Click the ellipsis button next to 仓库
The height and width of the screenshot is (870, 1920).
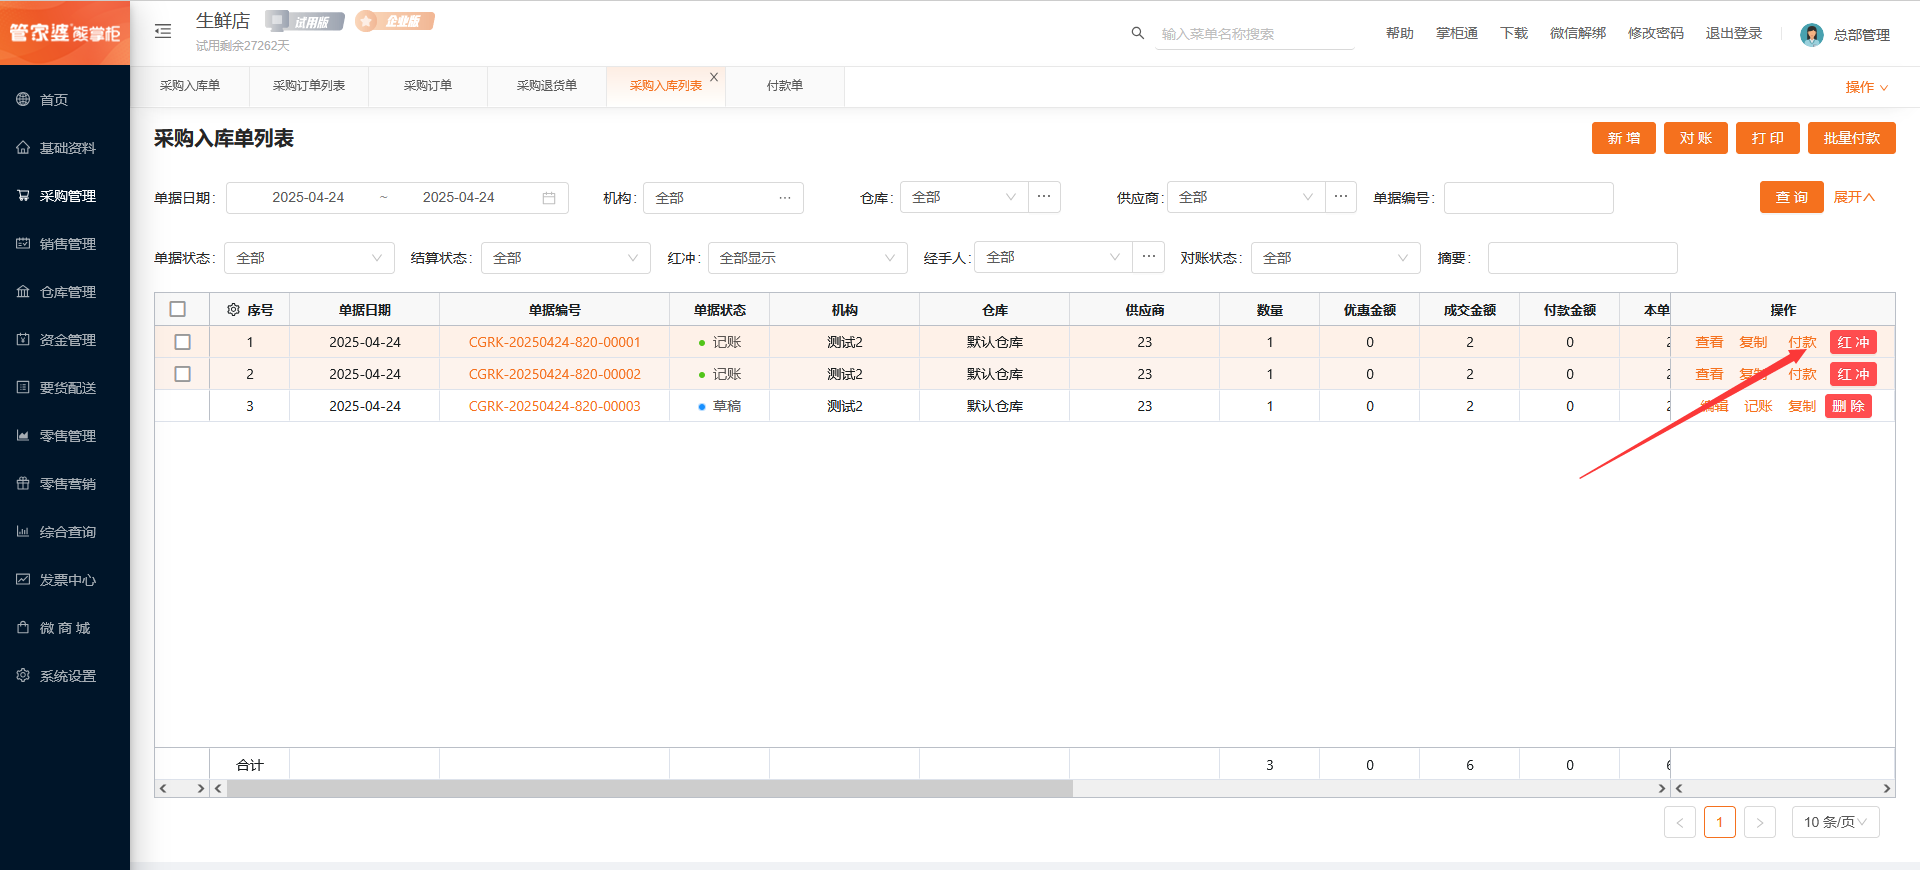tap(1044, 197)
